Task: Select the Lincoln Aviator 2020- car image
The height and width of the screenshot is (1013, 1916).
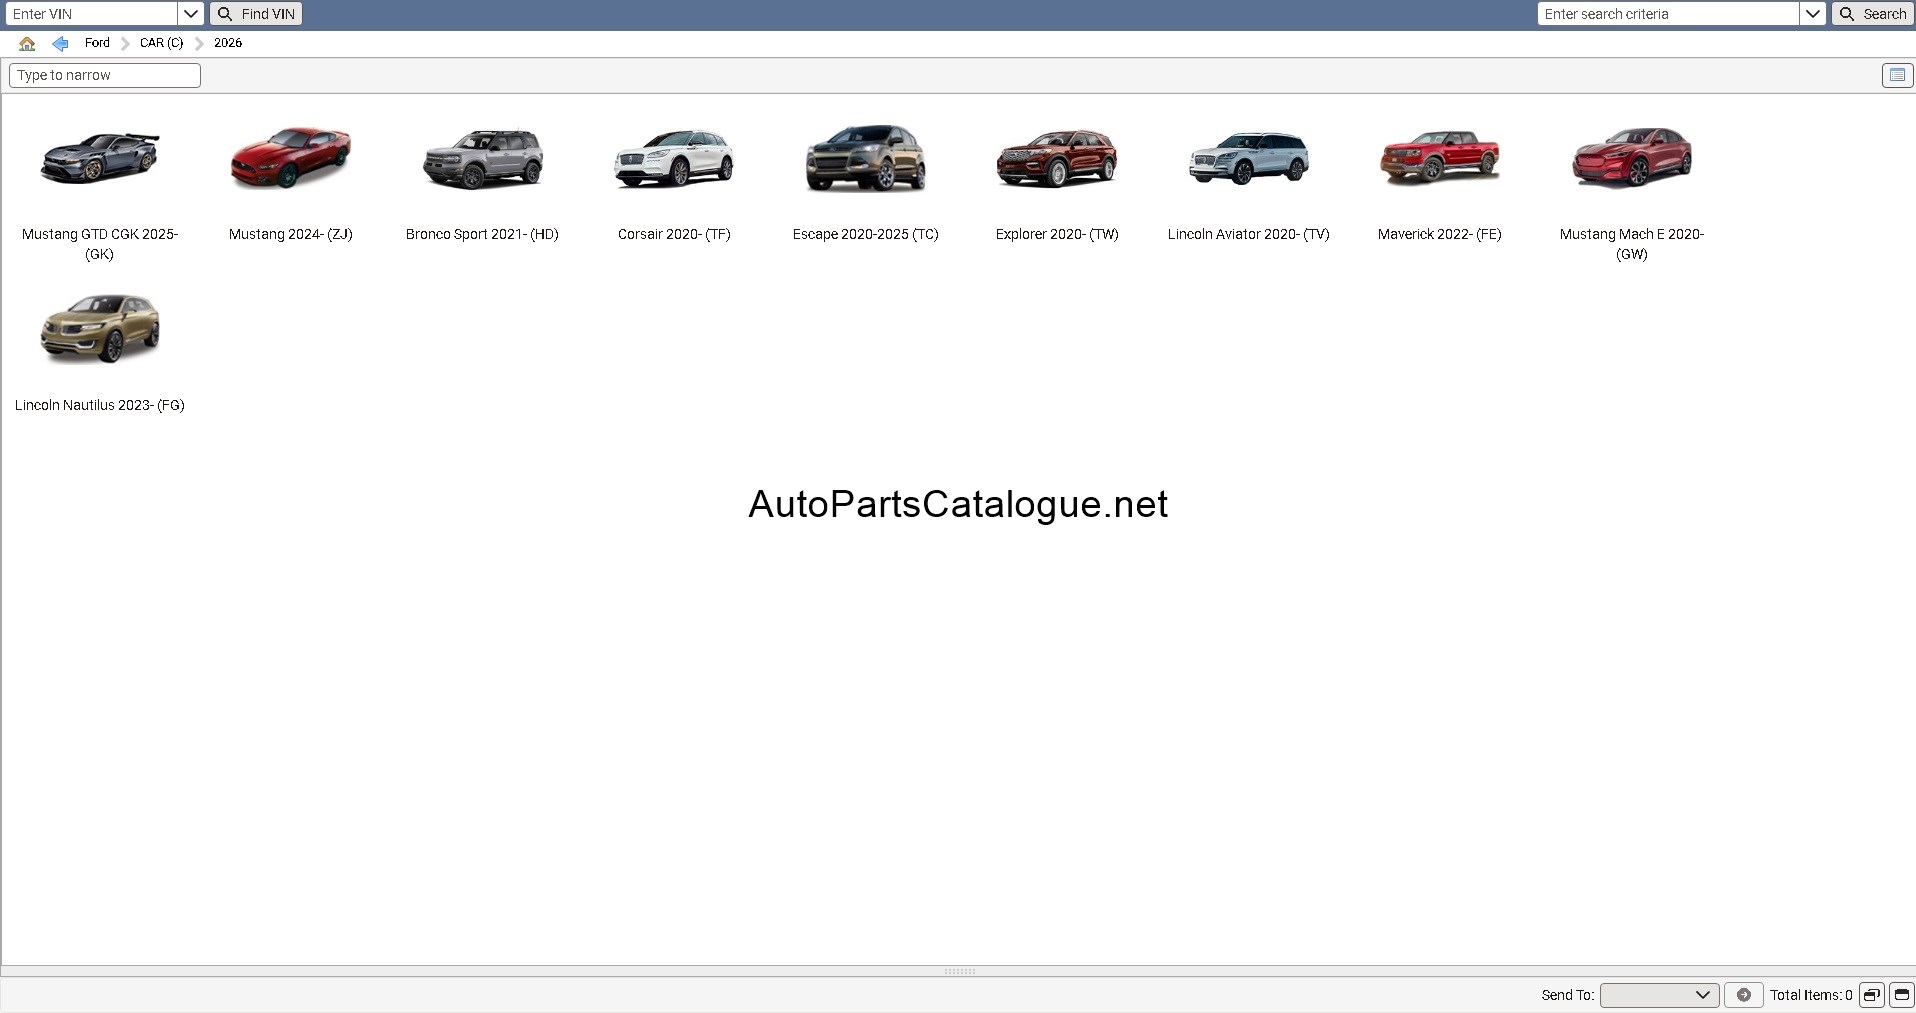Action: point(1249,158)
